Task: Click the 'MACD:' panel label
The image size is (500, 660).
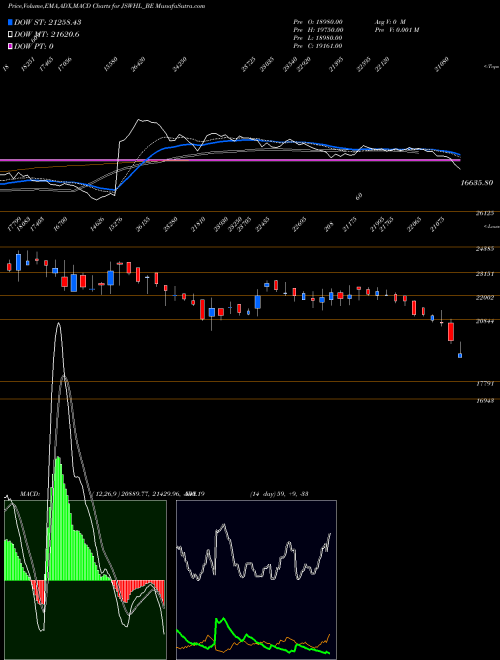Action: tap(29, 494)
